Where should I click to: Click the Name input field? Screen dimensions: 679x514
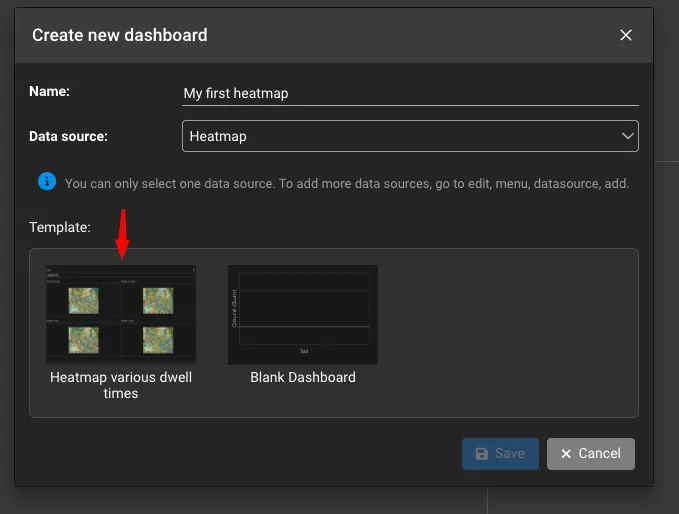point(410,94)
